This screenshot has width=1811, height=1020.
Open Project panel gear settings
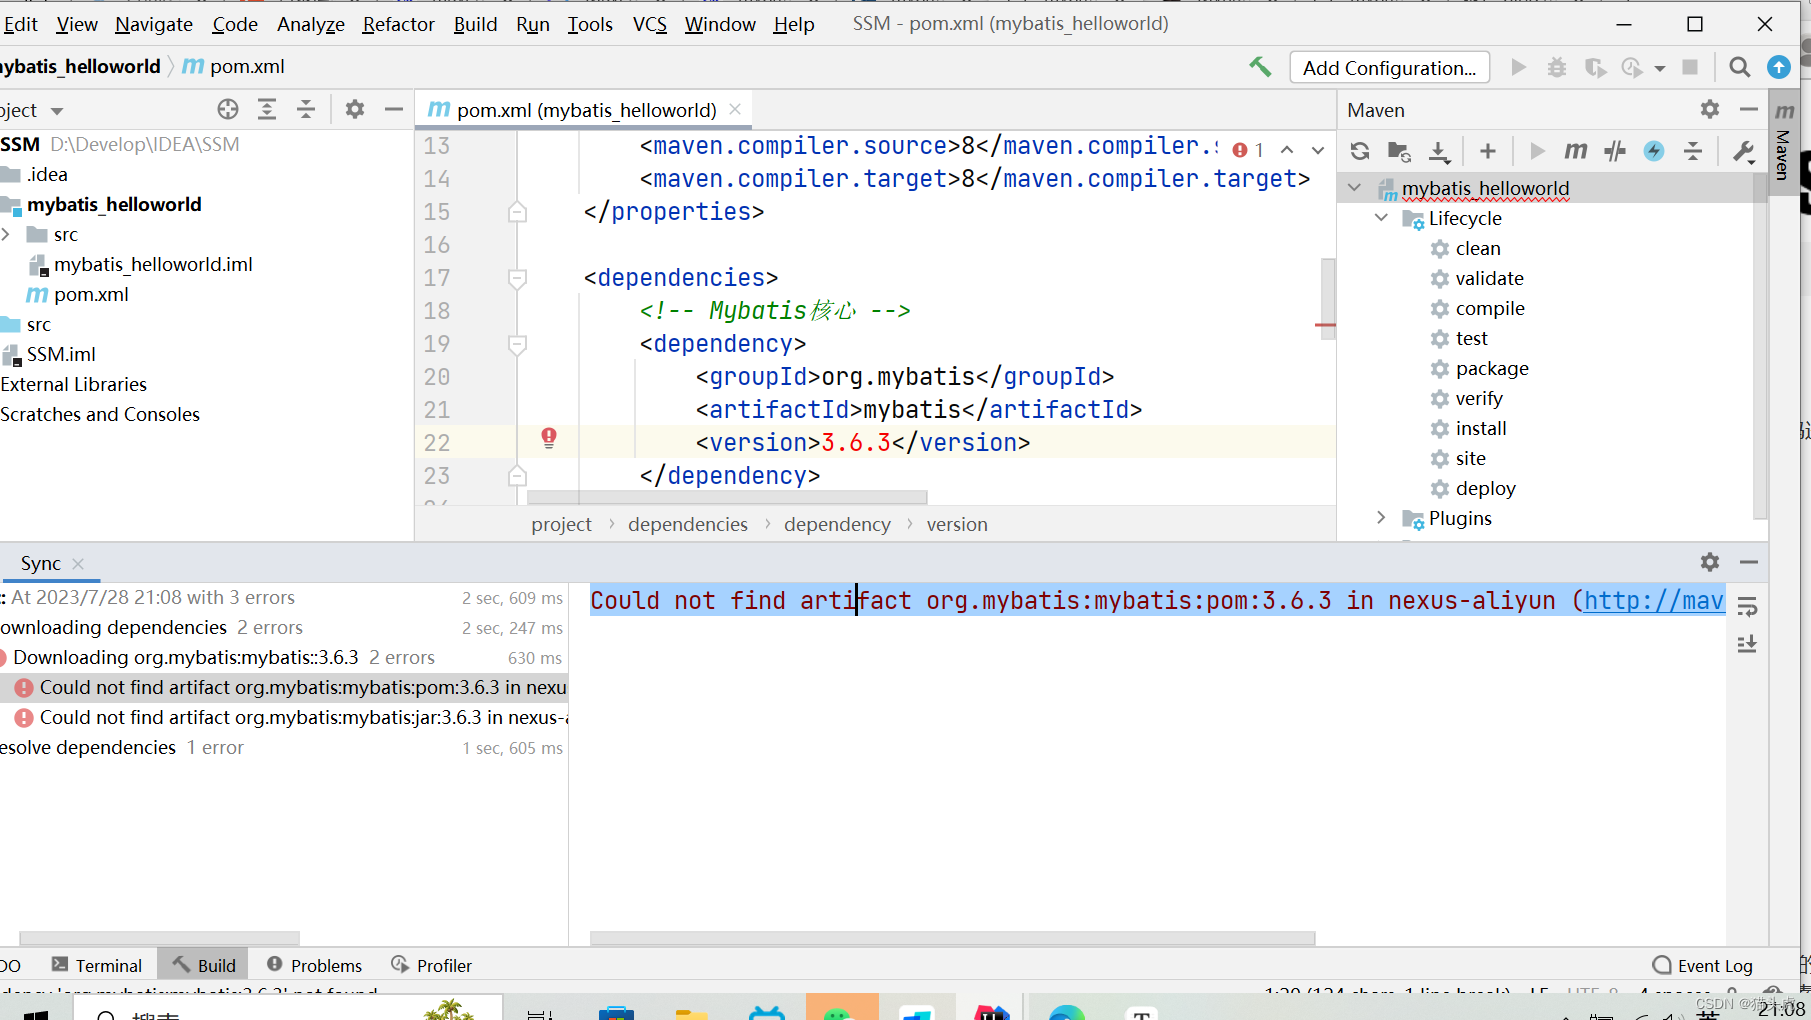(x=355, y=109)
